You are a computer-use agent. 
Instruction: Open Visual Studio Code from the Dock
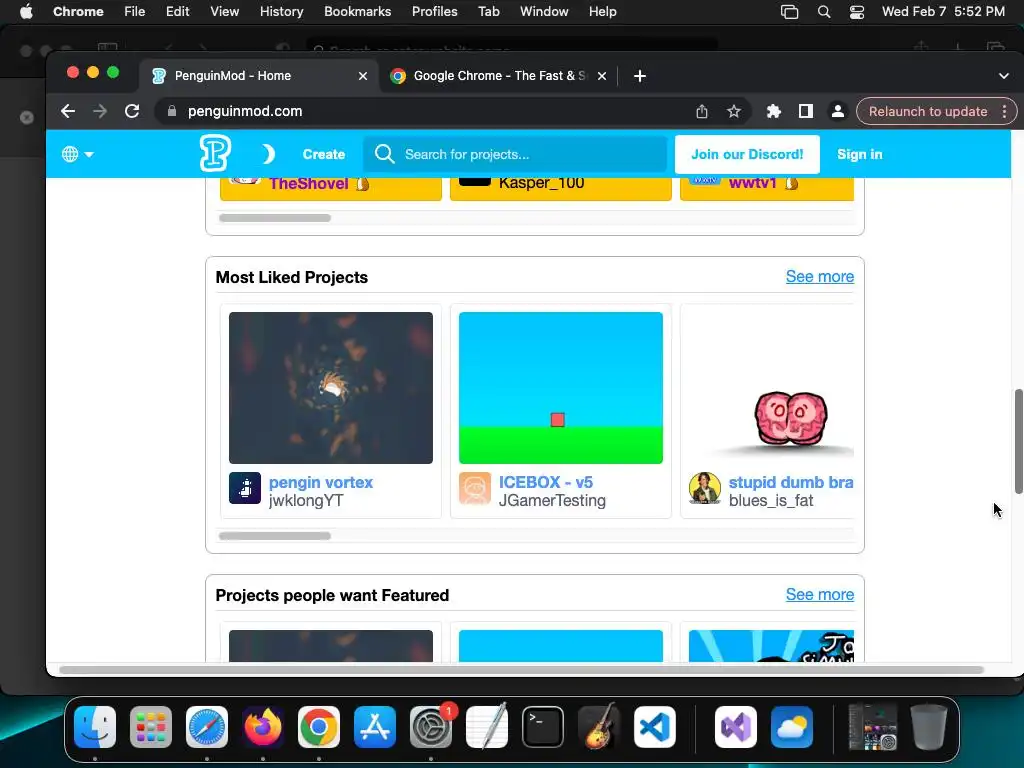(x=655, y=726)
